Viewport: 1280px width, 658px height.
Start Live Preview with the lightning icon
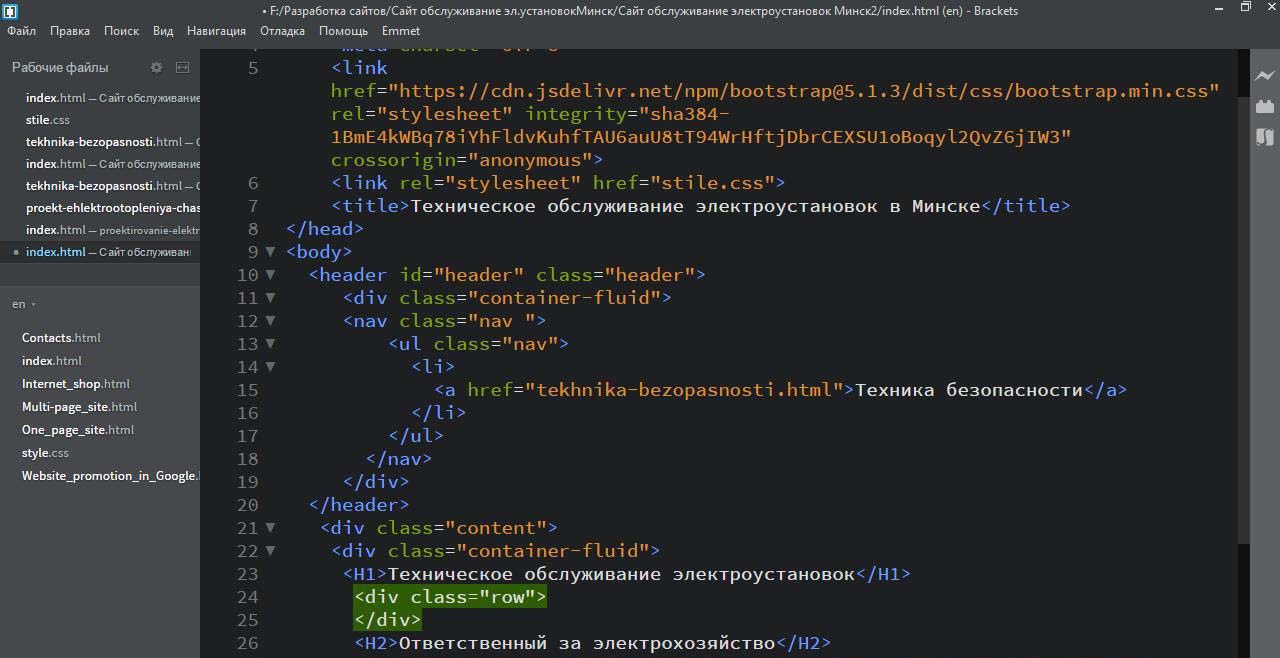click(x=1265, y=76)
